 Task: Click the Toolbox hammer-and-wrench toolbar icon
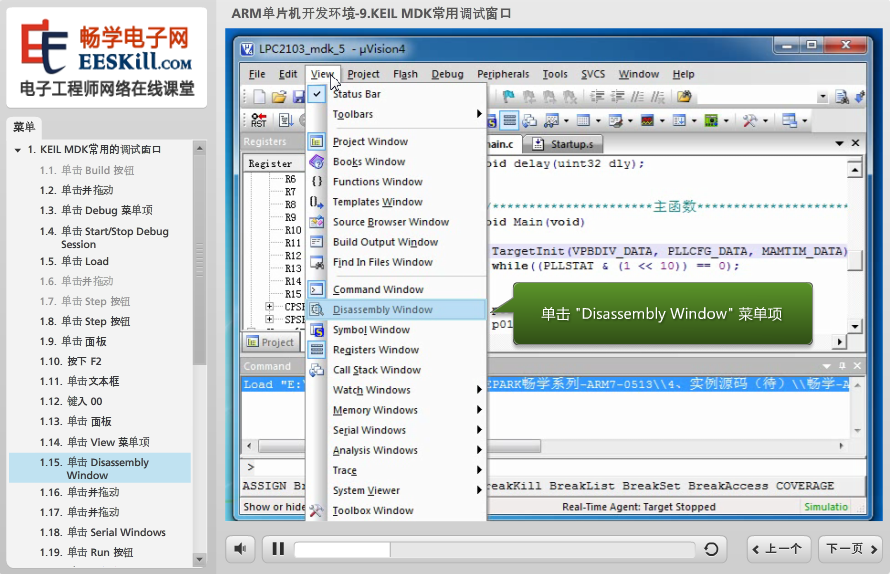(x=750, y=120)
